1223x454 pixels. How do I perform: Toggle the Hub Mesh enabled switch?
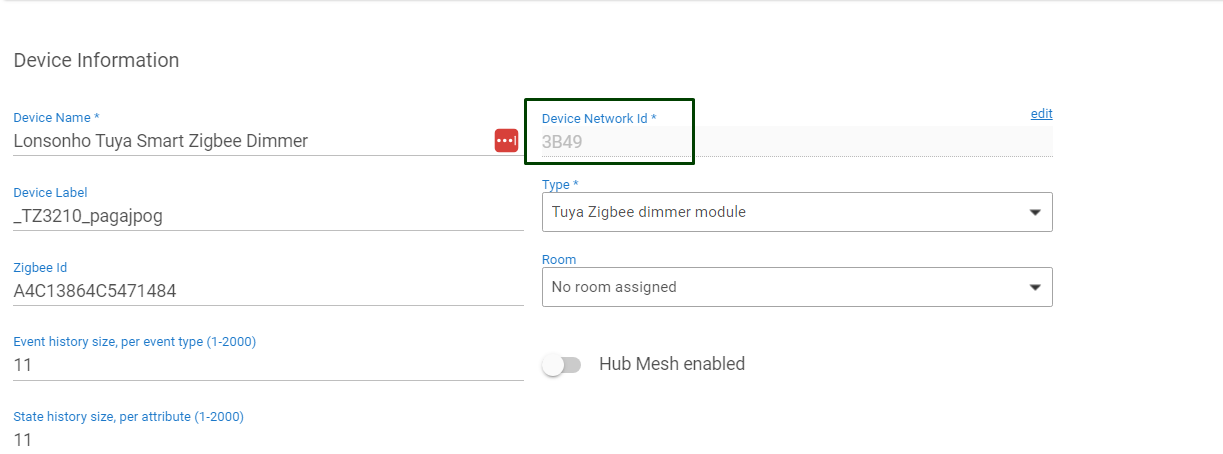click(561, 365)
